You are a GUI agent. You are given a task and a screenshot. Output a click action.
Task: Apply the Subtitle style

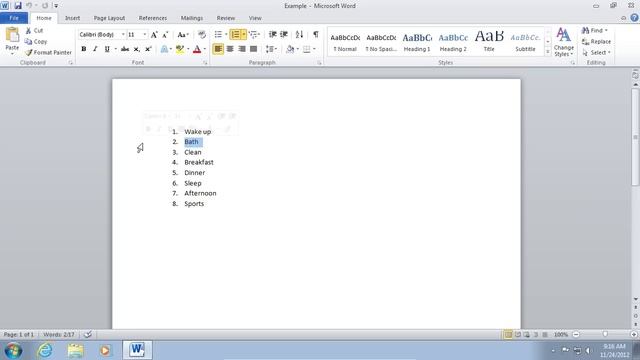click(x=525, y=42)
